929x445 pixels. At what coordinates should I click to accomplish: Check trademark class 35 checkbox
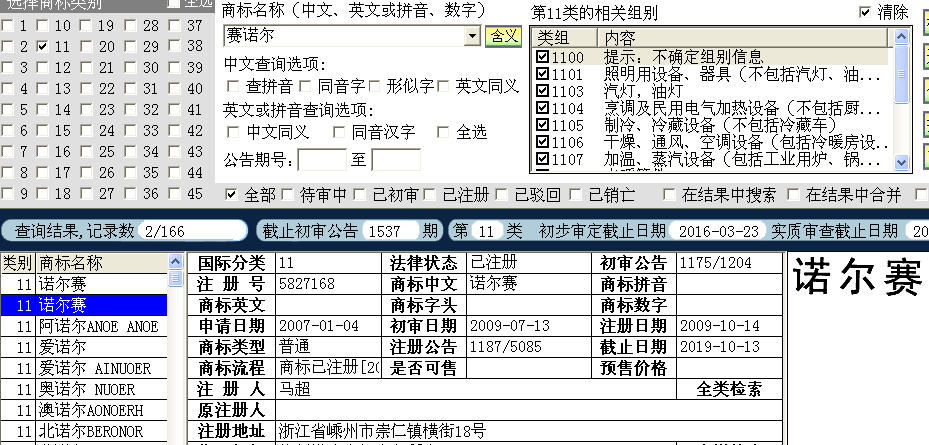(130, 173)
